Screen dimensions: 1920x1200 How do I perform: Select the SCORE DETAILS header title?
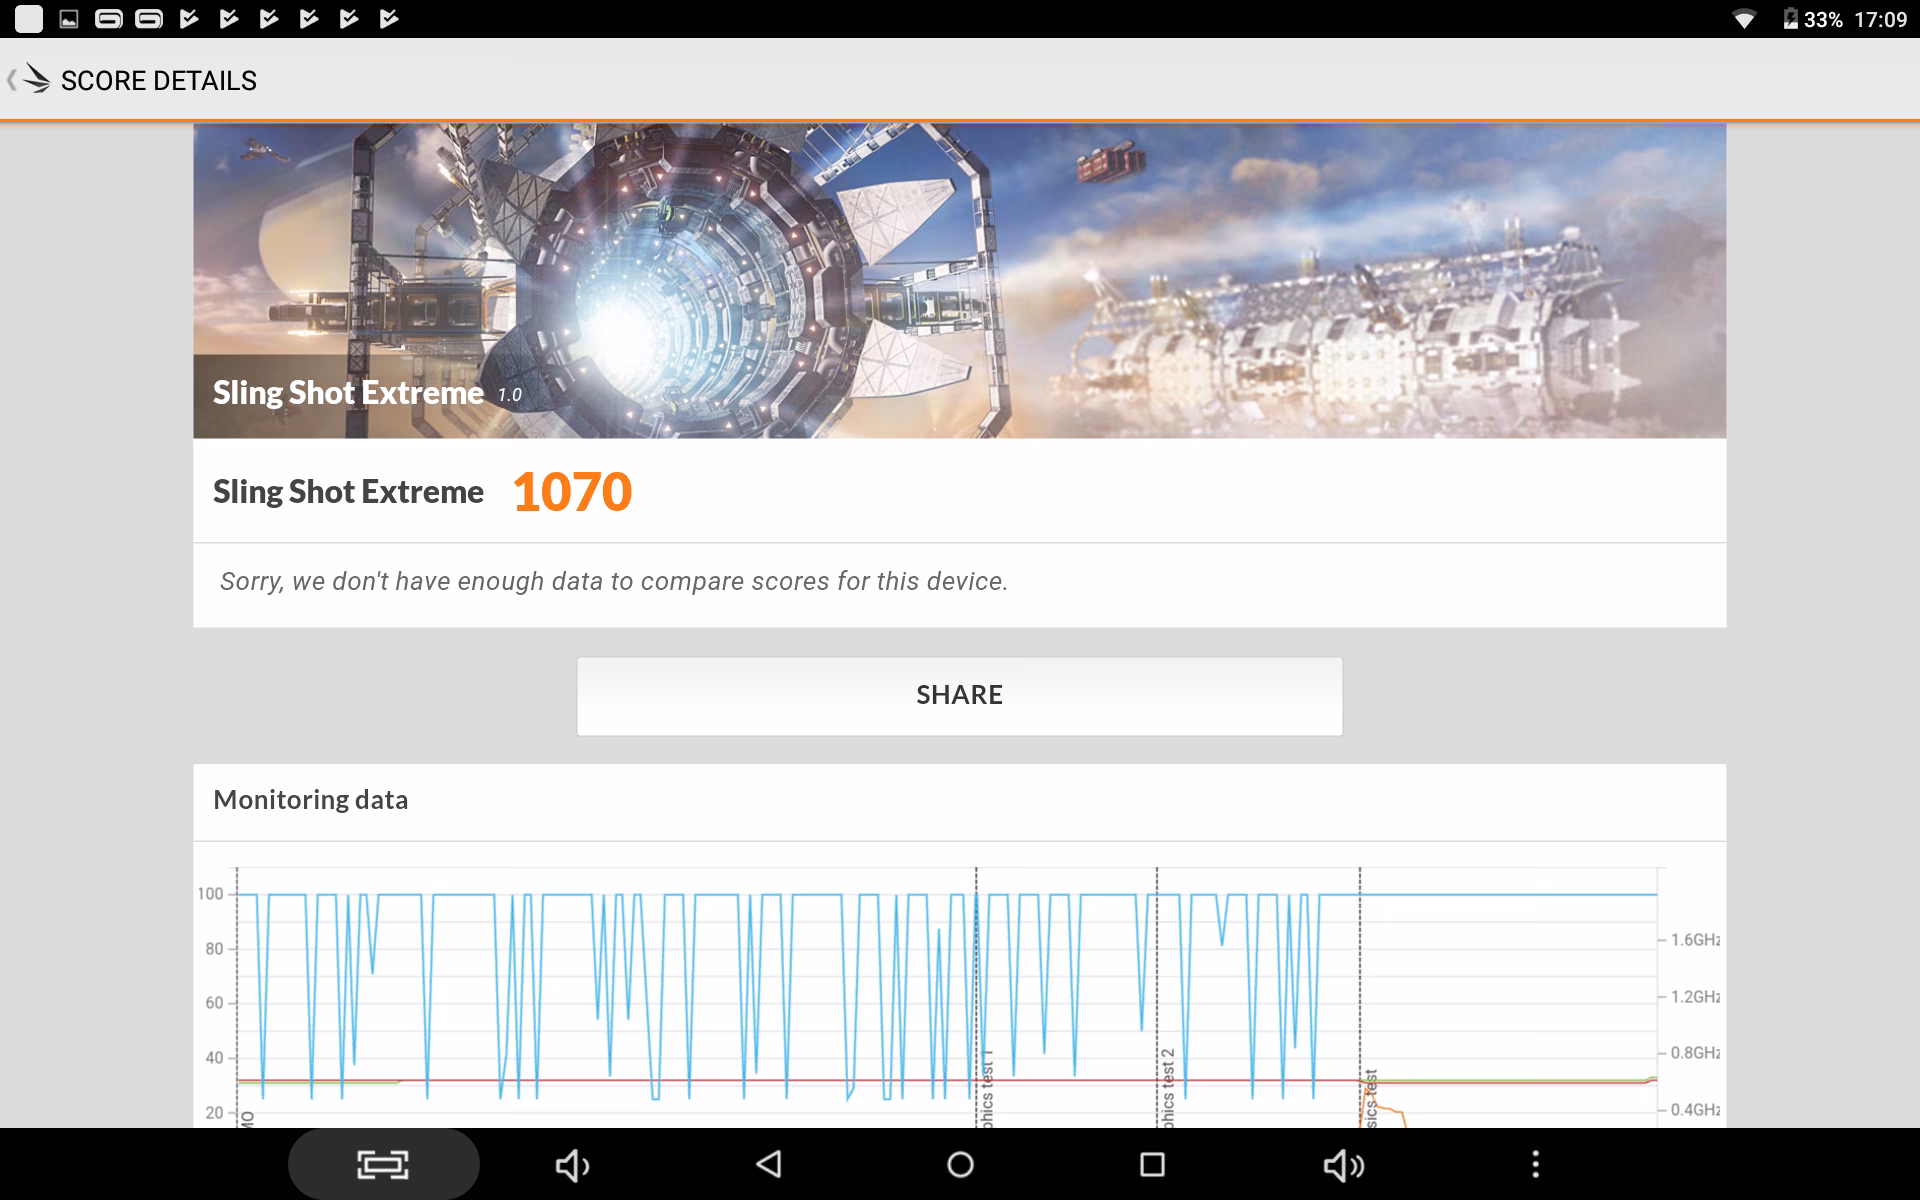159,80
